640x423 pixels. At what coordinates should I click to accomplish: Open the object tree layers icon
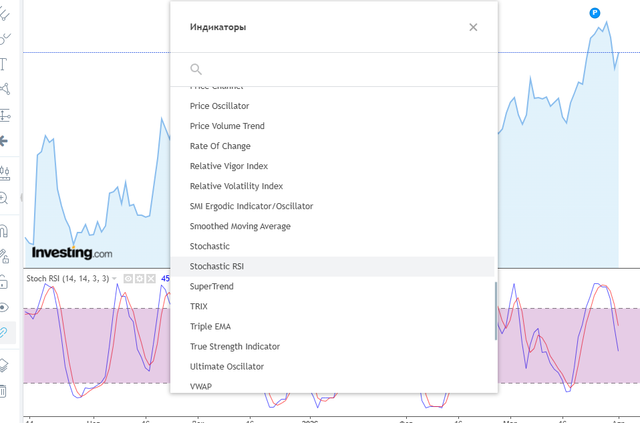click(x=3, y=365)
